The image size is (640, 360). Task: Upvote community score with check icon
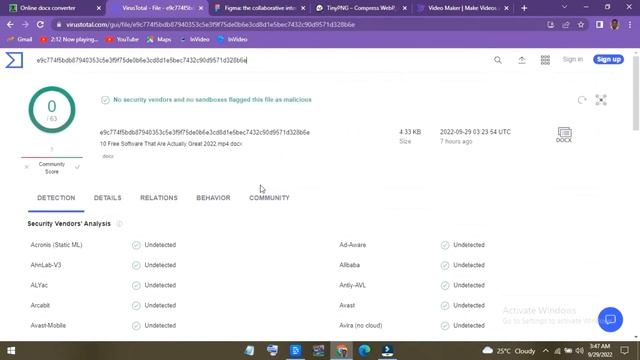pos(77,167)
